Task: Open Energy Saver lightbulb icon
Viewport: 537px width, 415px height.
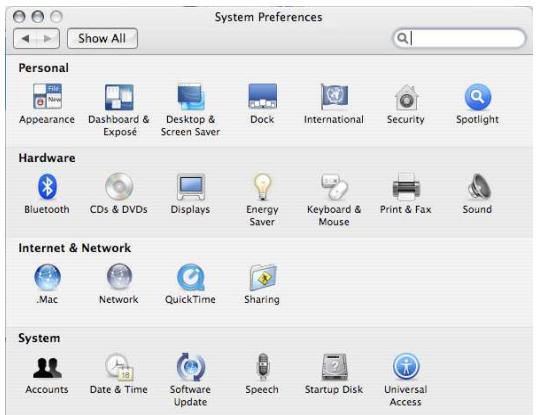Action: (262, 187)
